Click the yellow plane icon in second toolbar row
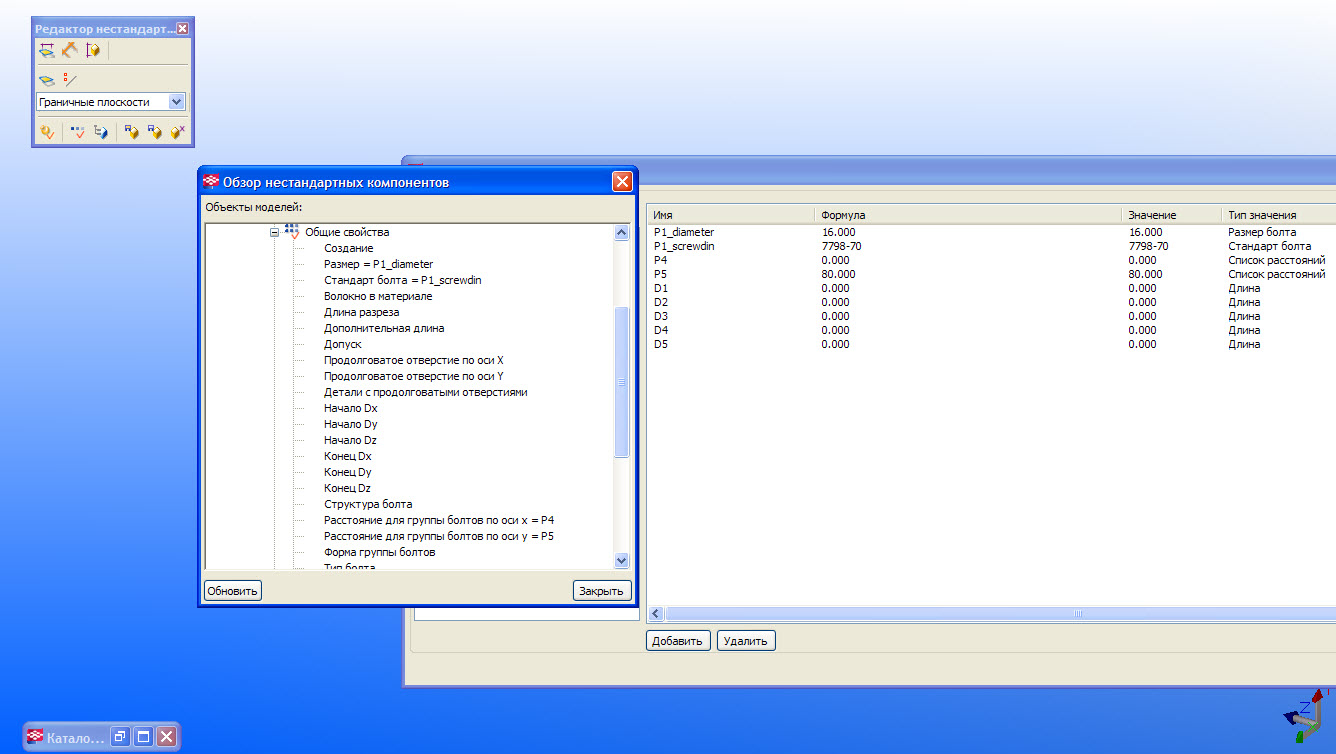Viewport: 1336px width, 754px height. pos(46,79)
